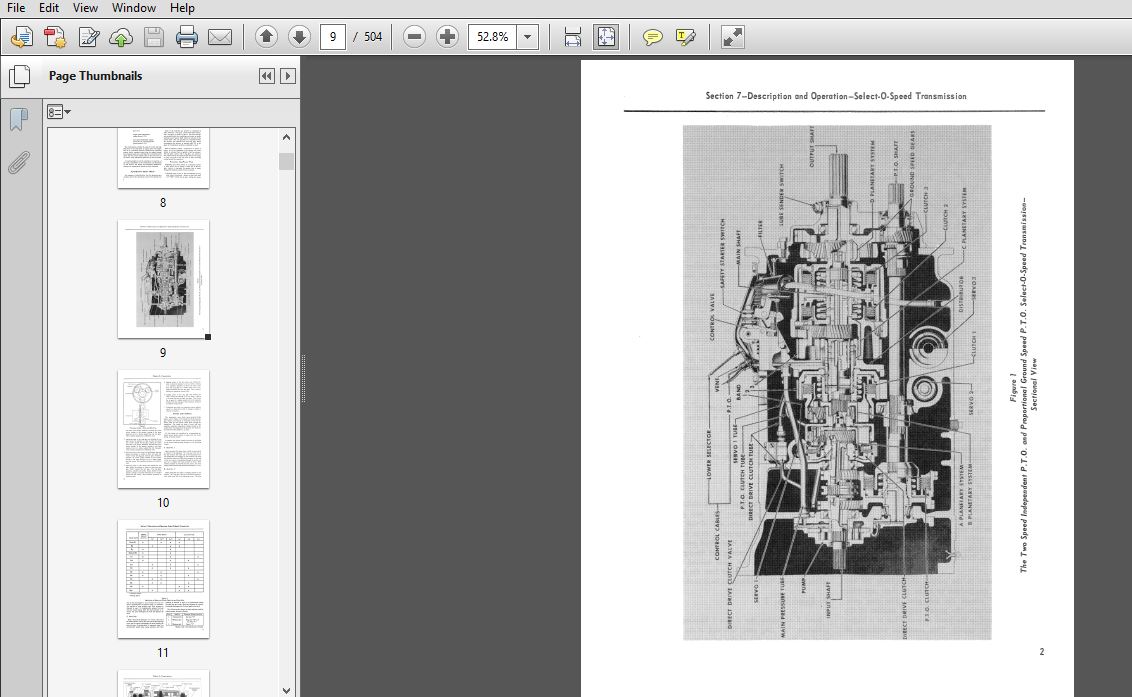The width and height of the screenshot is (1132, 697).
Task: Click the thumbnails panel vertical scrollbar thumb
Action: (286, 162)
